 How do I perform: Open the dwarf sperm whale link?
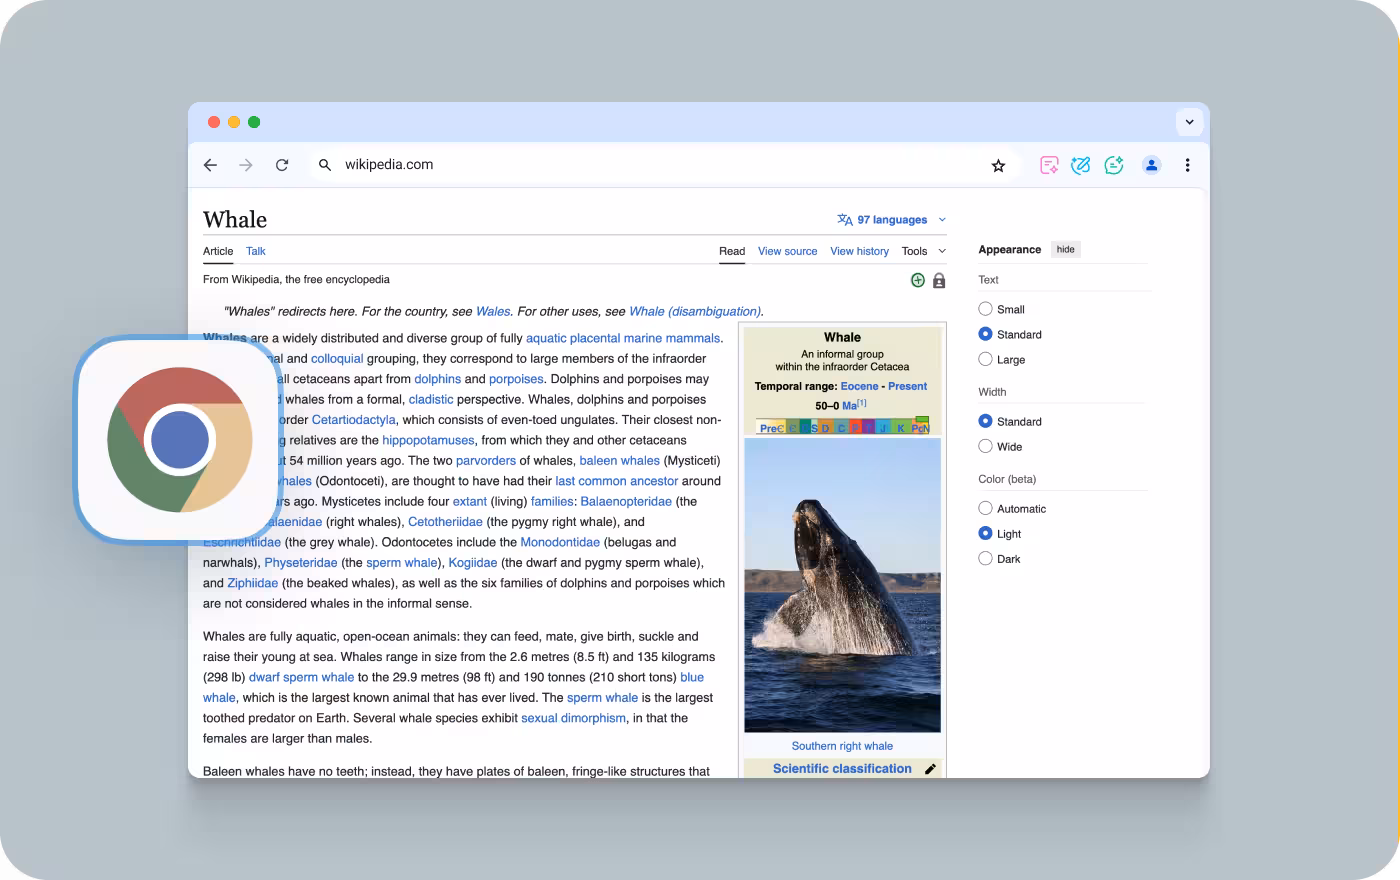(302, 677)
